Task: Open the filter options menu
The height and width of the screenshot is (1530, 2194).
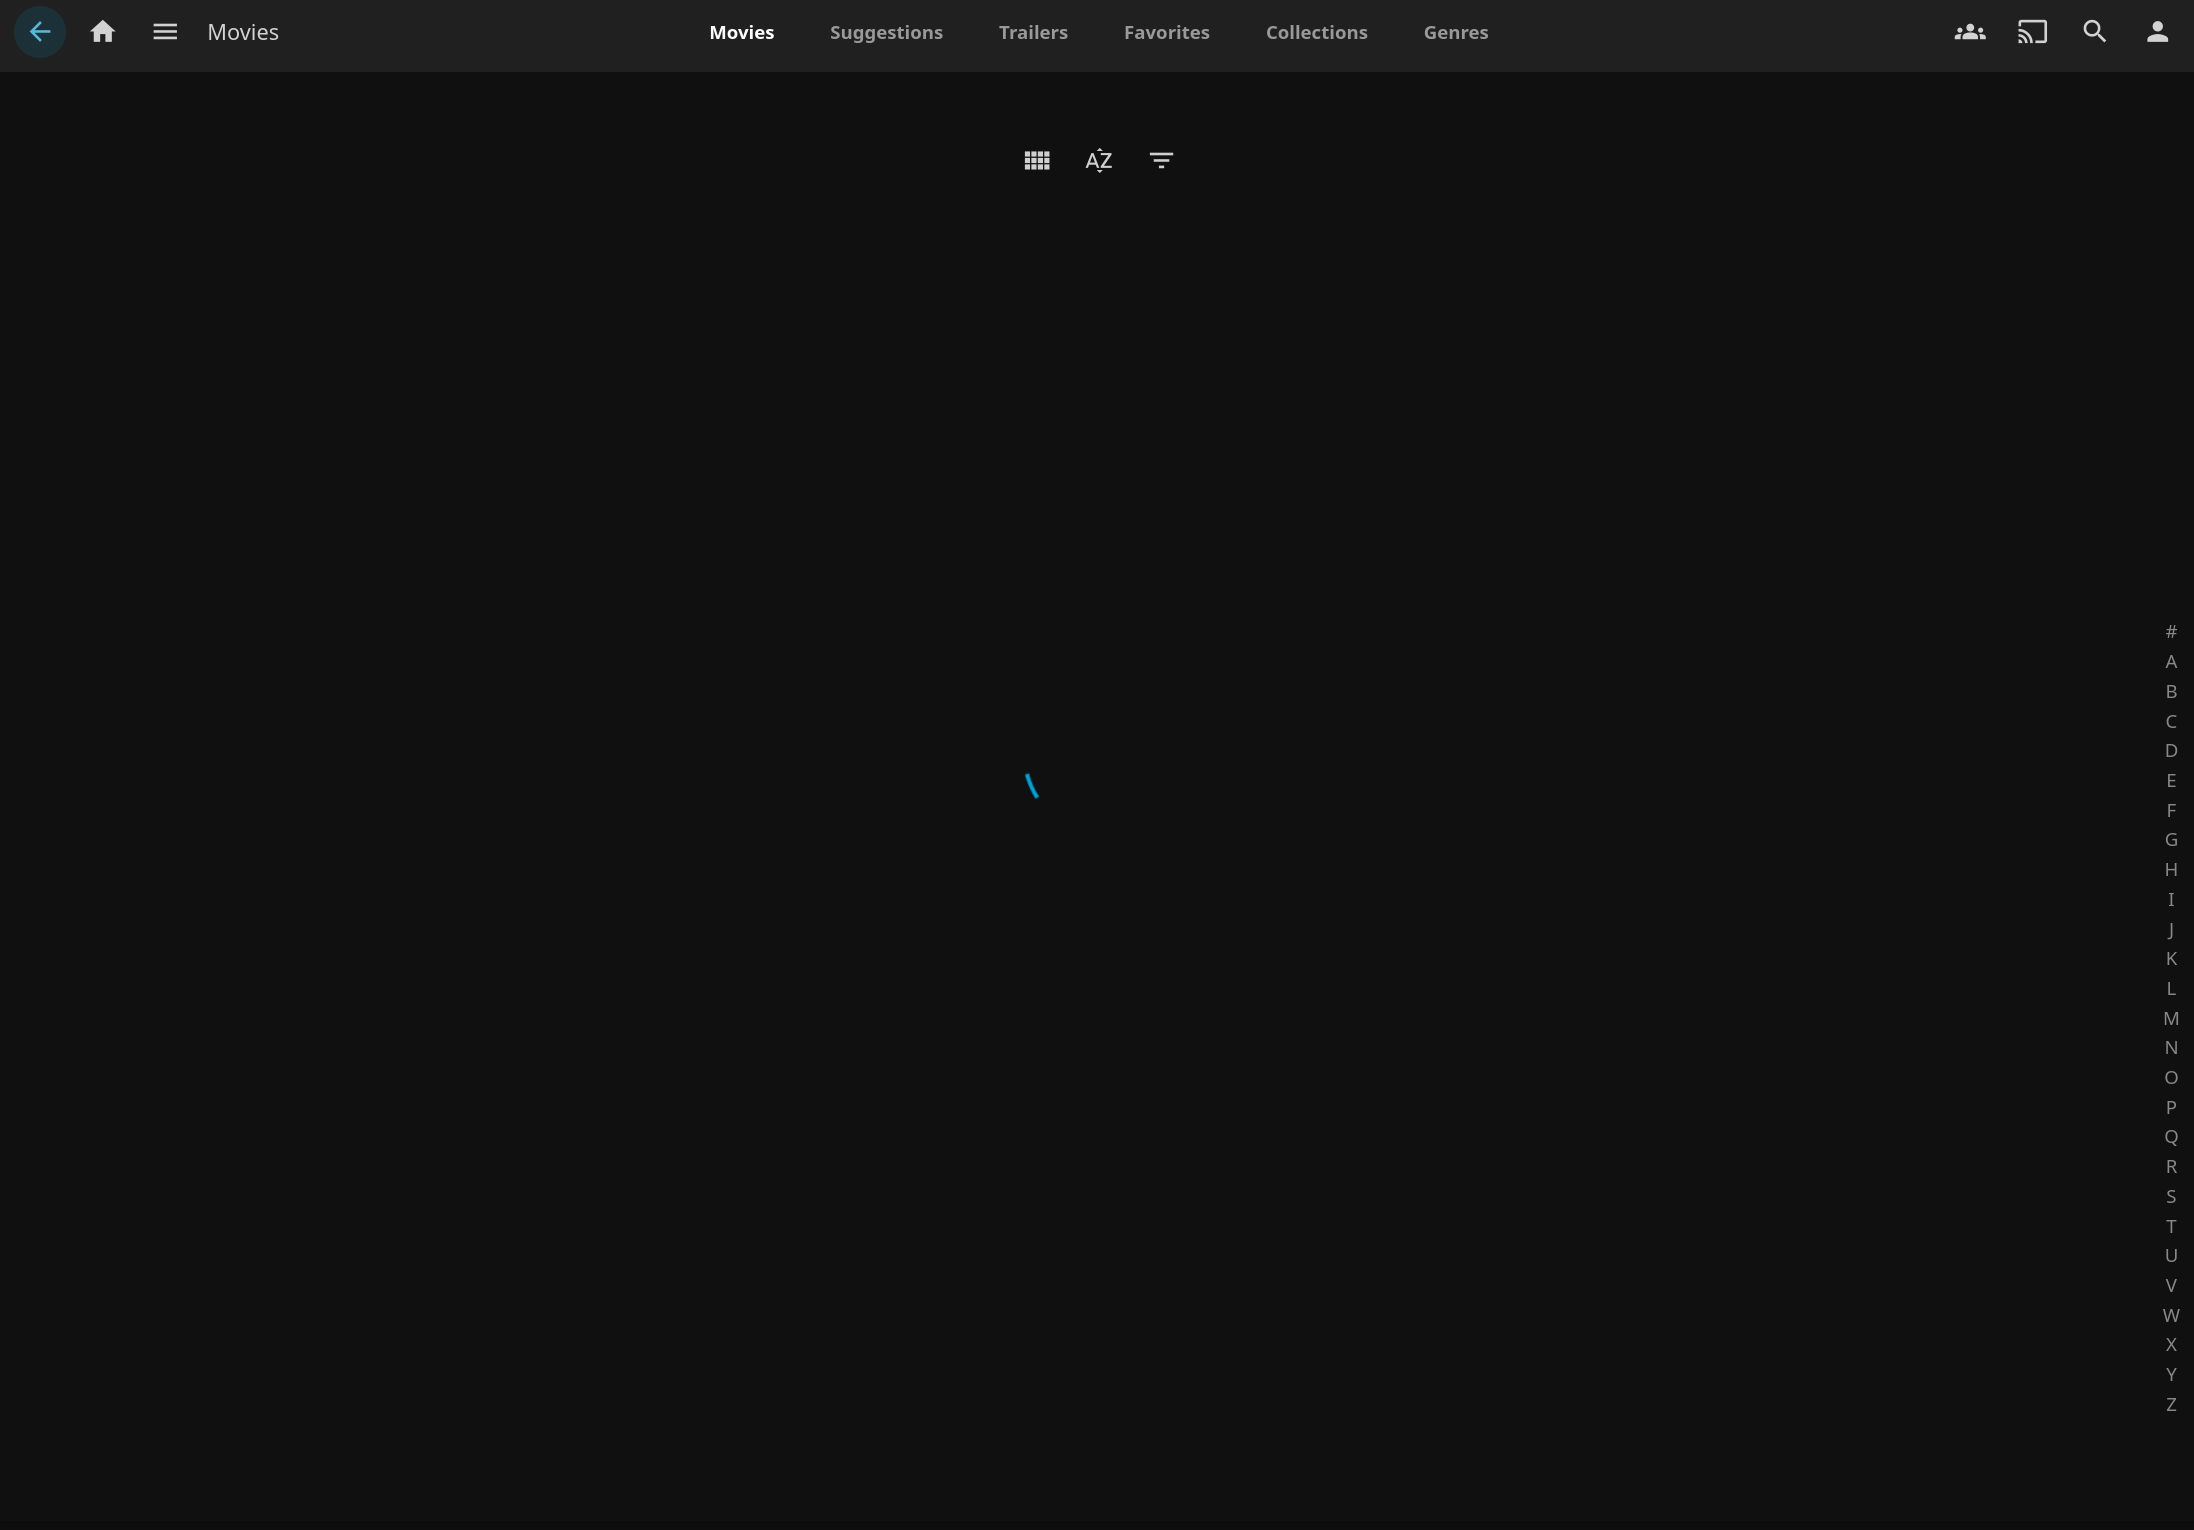Action: [x=1160, y=160]
